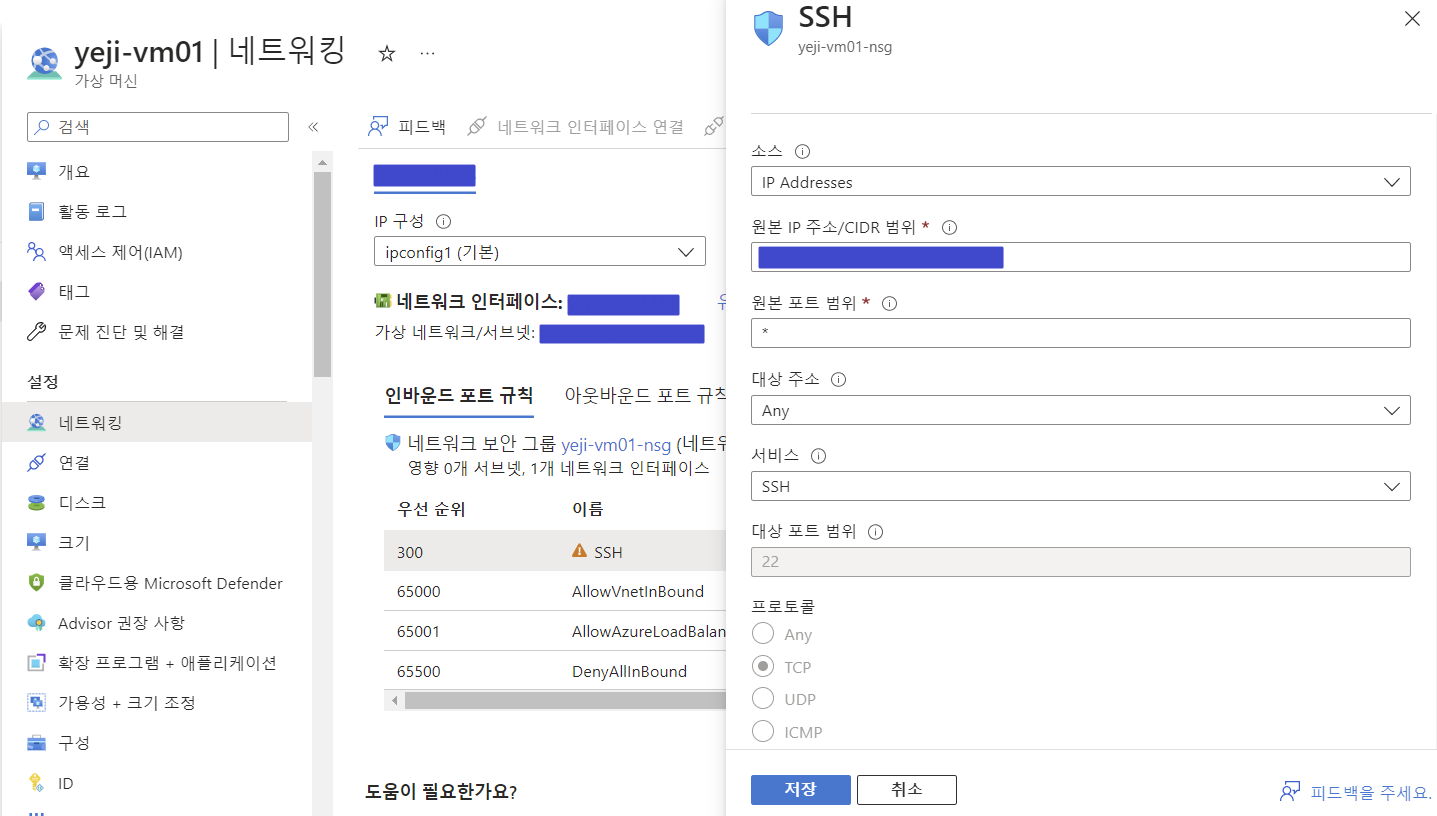
Task: Select the TCP protocol radio button
Action: (763, 666)
